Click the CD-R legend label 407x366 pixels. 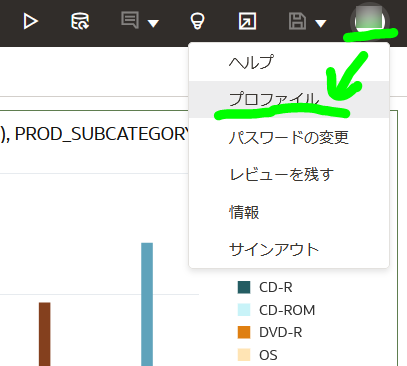tap(276, 287)
